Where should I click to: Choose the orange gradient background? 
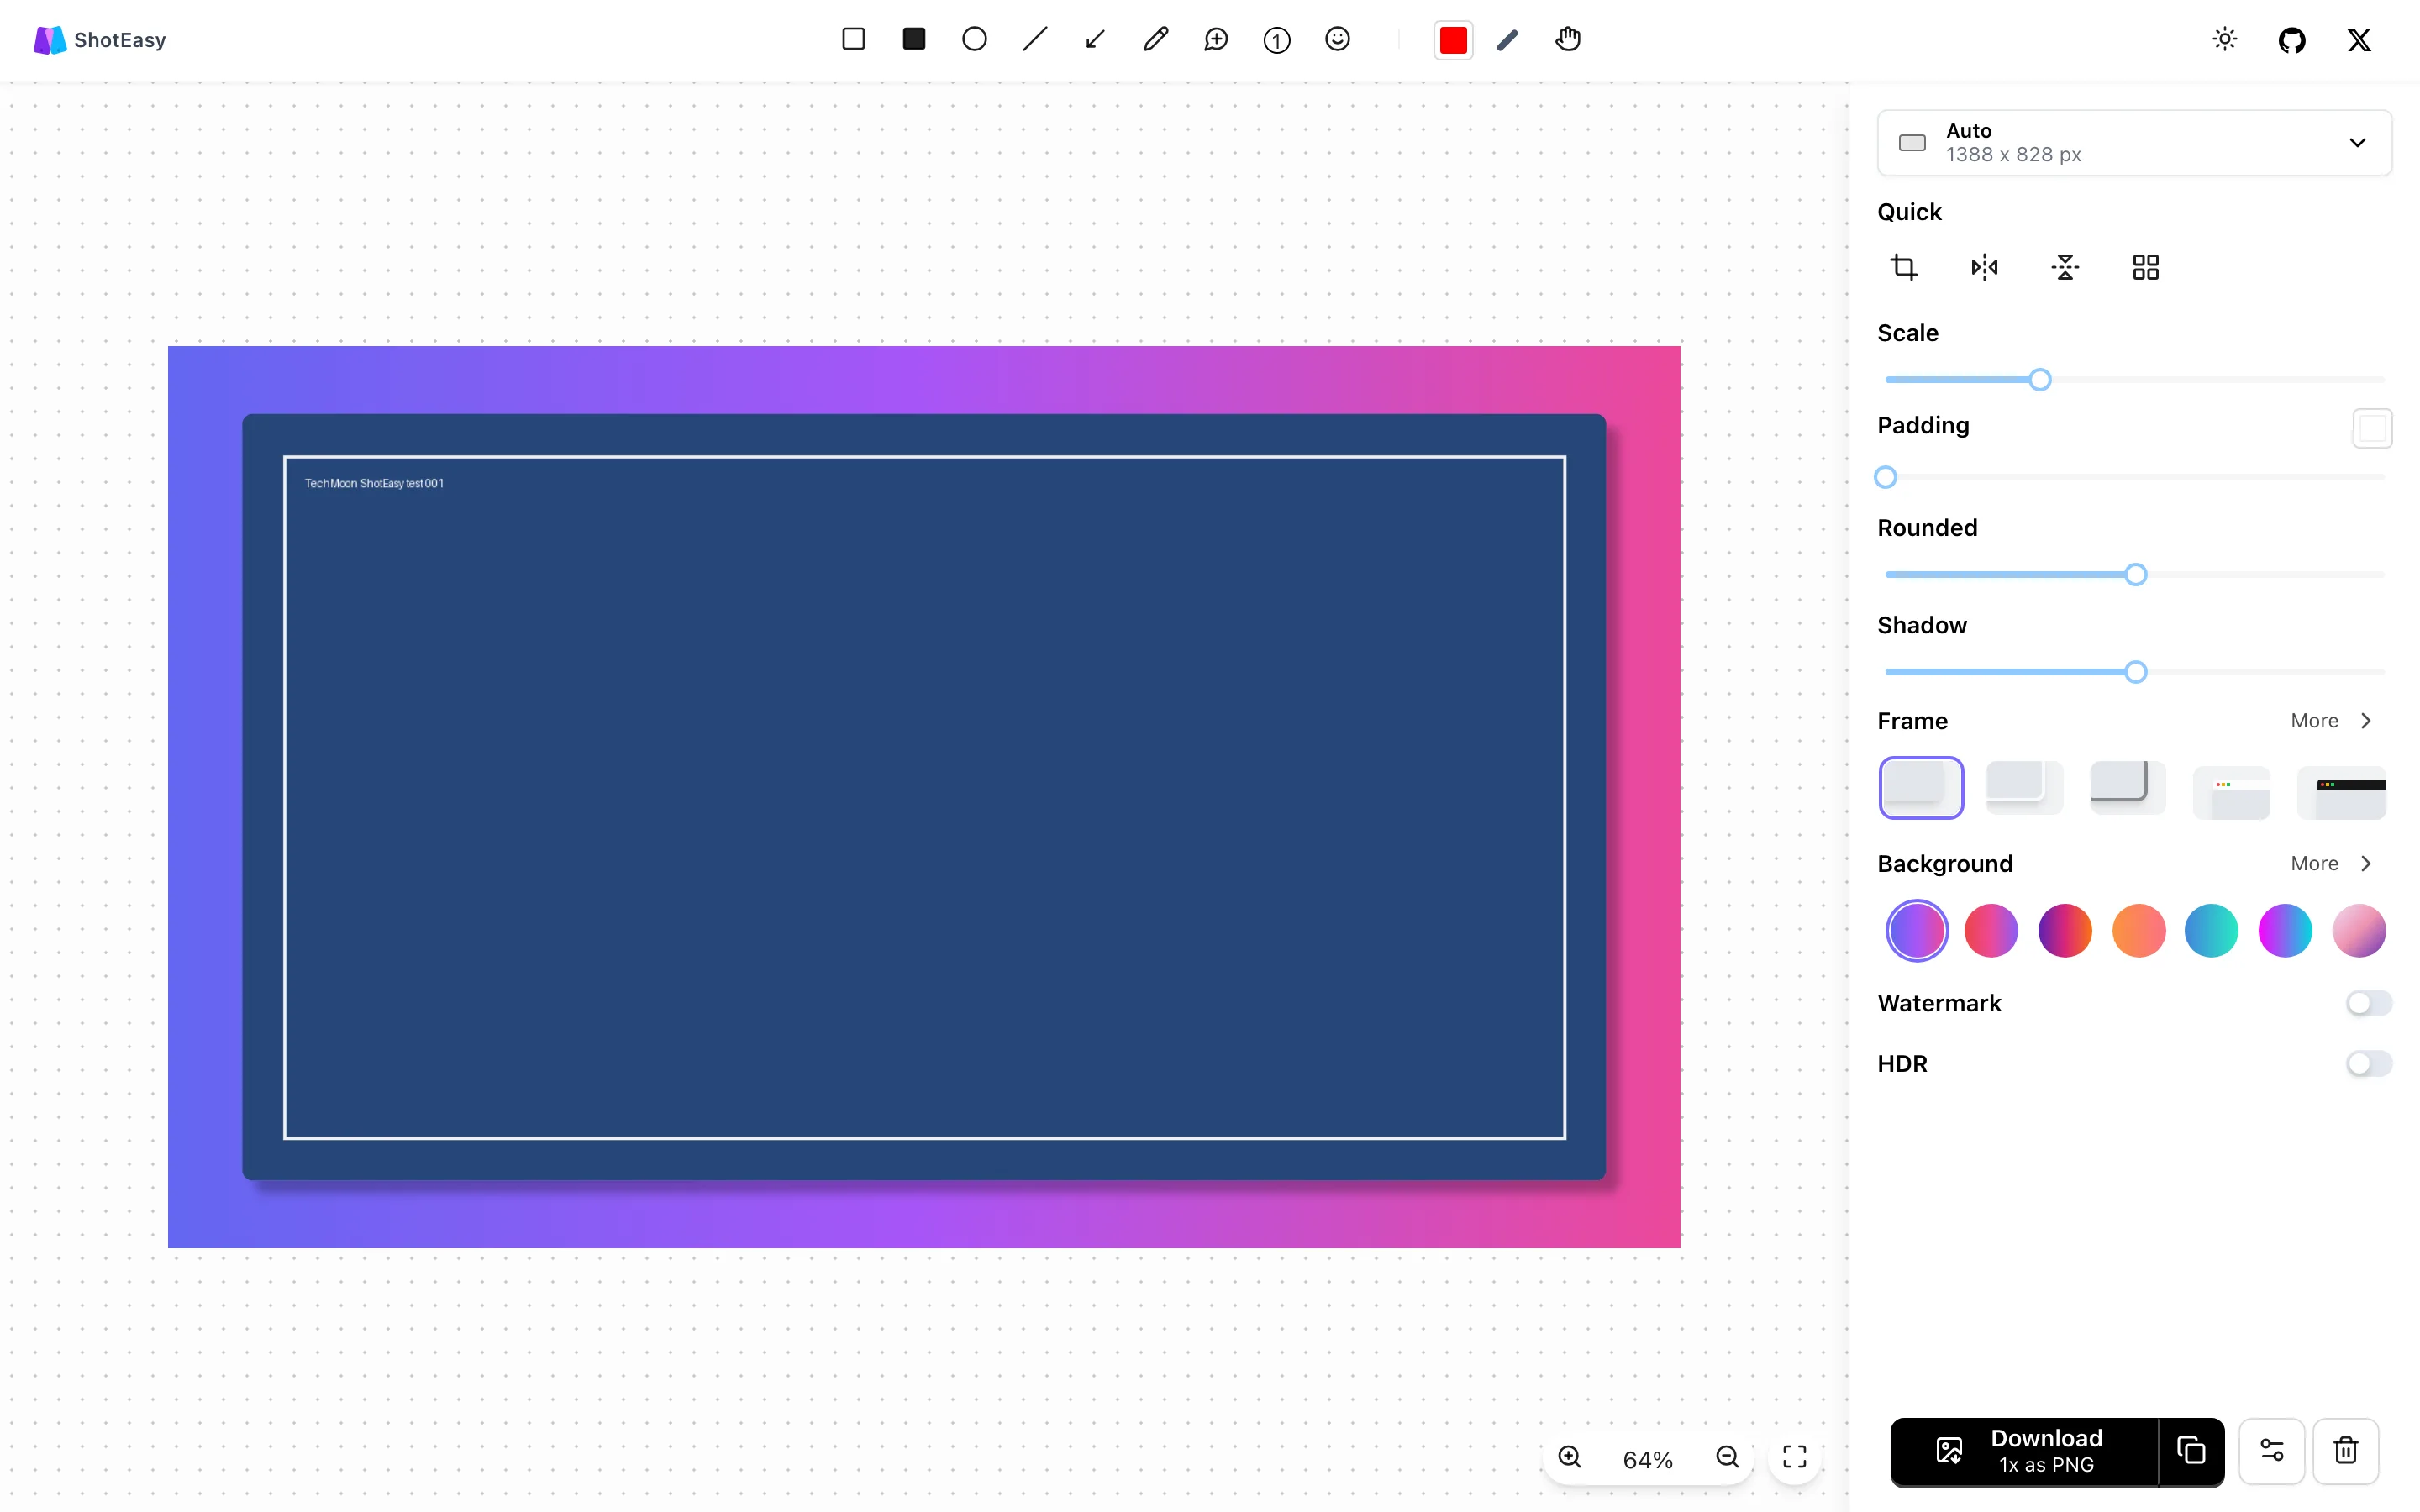tap(2139, 931)
